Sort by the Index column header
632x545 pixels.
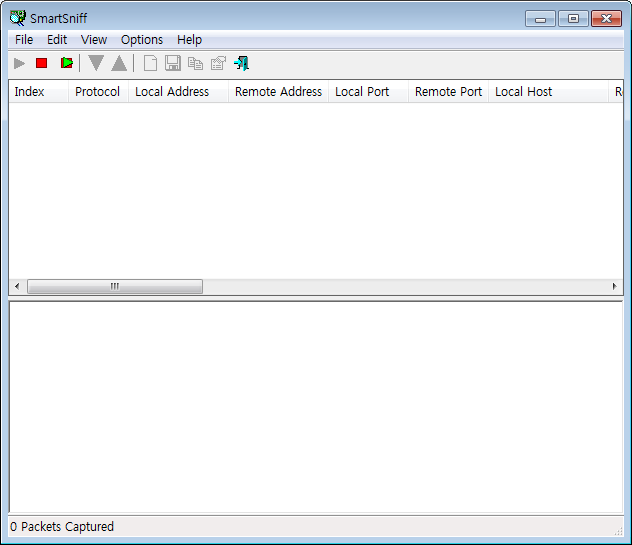coord(38,92)
